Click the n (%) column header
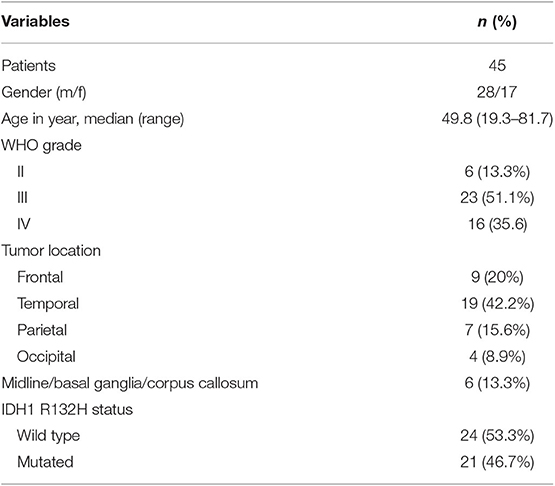 [x=497, y=22]
